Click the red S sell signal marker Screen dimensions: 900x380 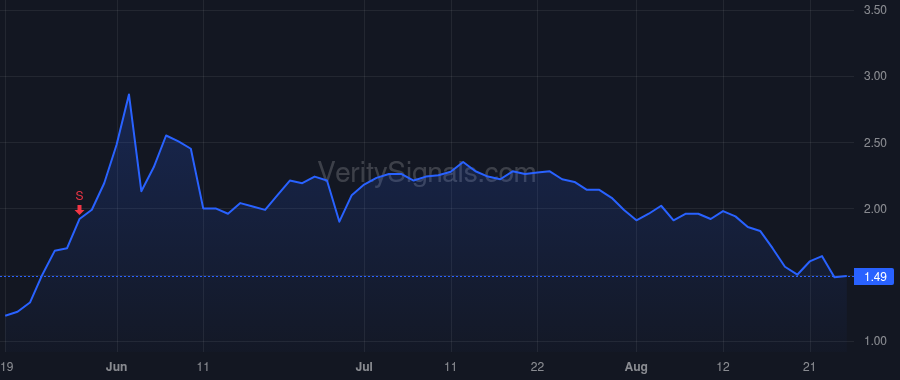click(79, 203)
